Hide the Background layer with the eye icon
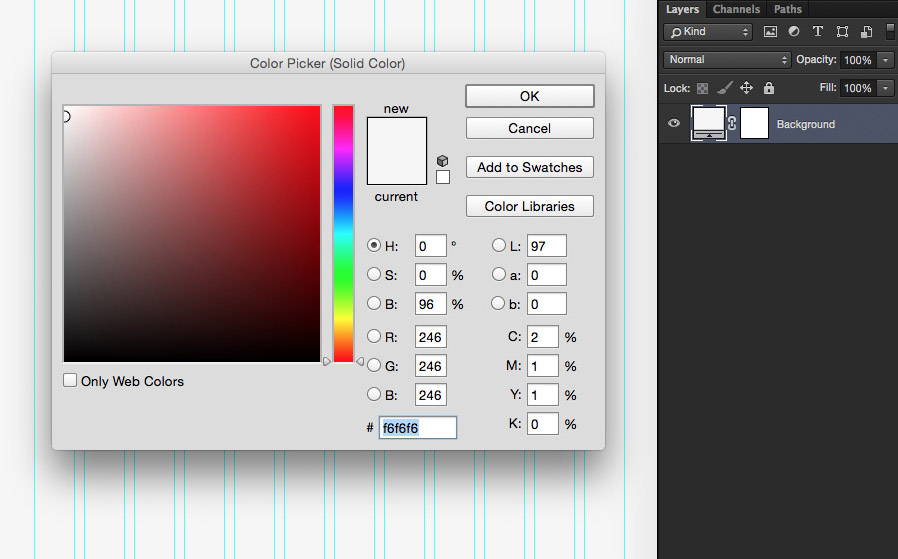 pos(674,123)
